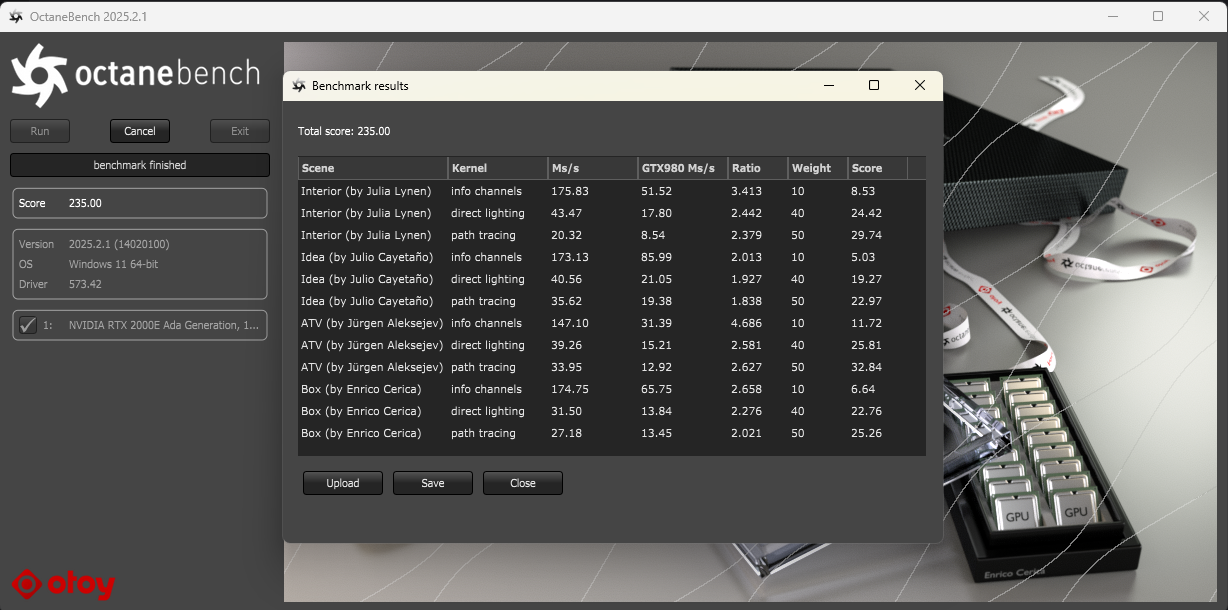
Task: Select the ATV direct lighting row
Action: click(x=612, y=345)
